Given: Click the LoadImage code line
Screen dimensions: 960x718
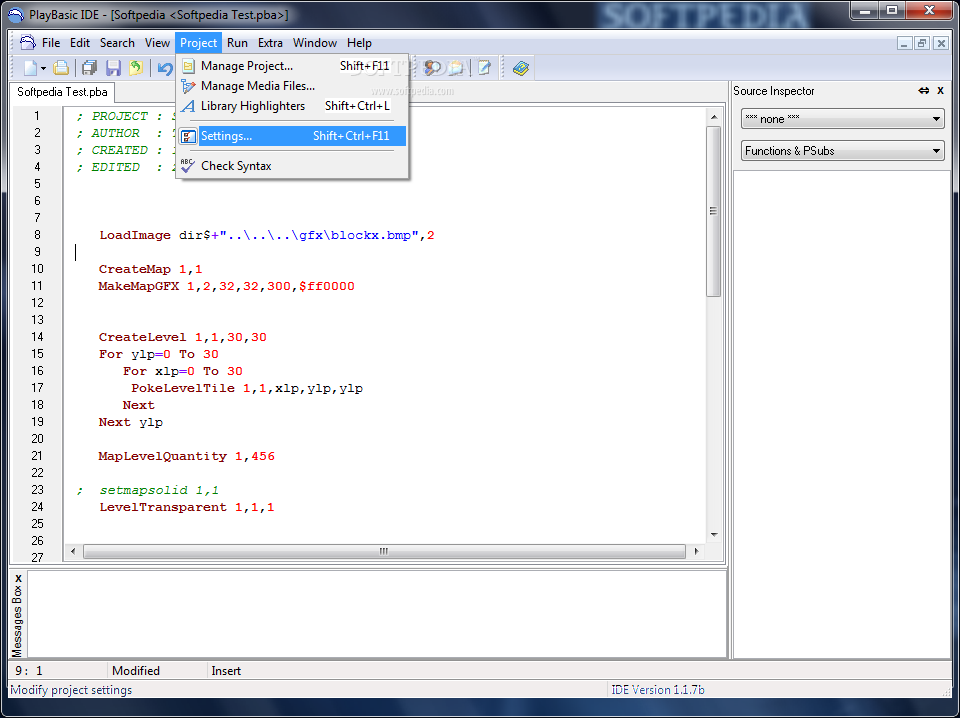Looking at the screenshot, I should tap(267, 235).
